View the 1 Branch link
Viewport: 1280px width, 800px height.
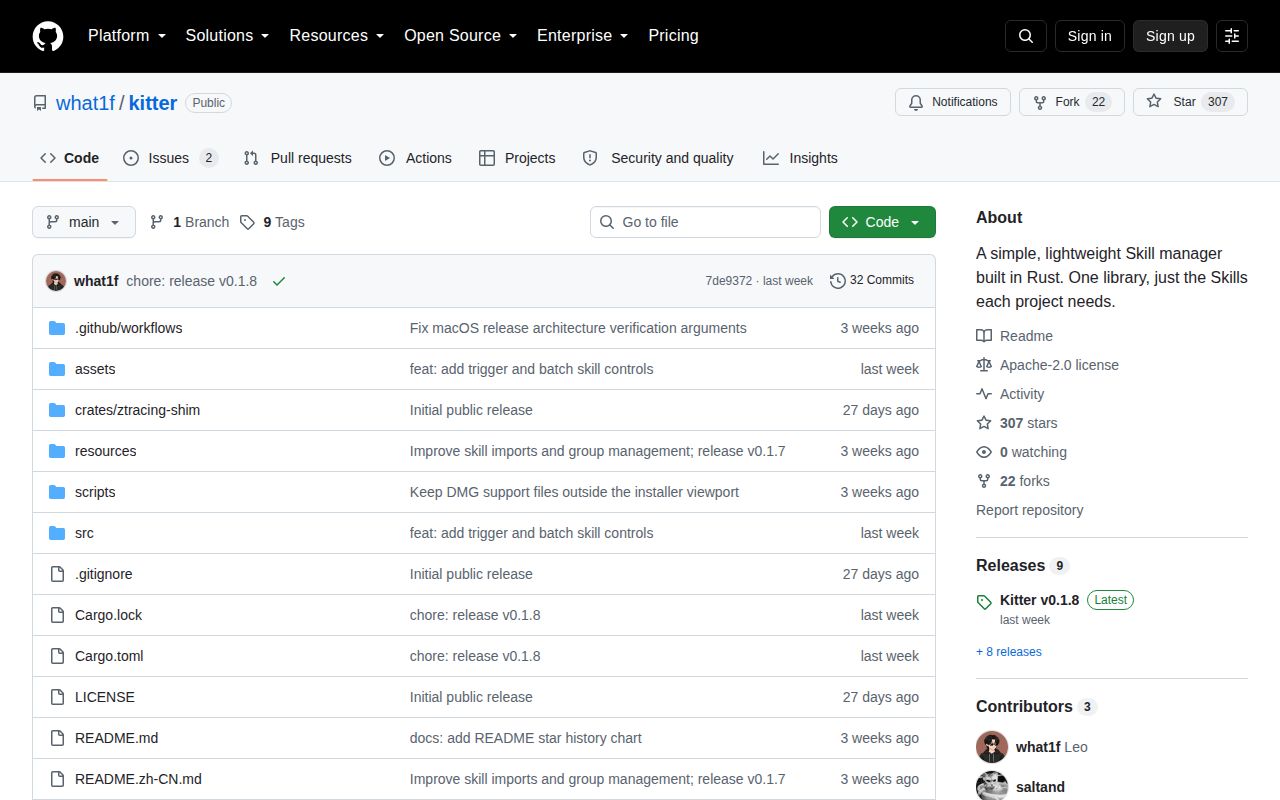click(189, 222)
